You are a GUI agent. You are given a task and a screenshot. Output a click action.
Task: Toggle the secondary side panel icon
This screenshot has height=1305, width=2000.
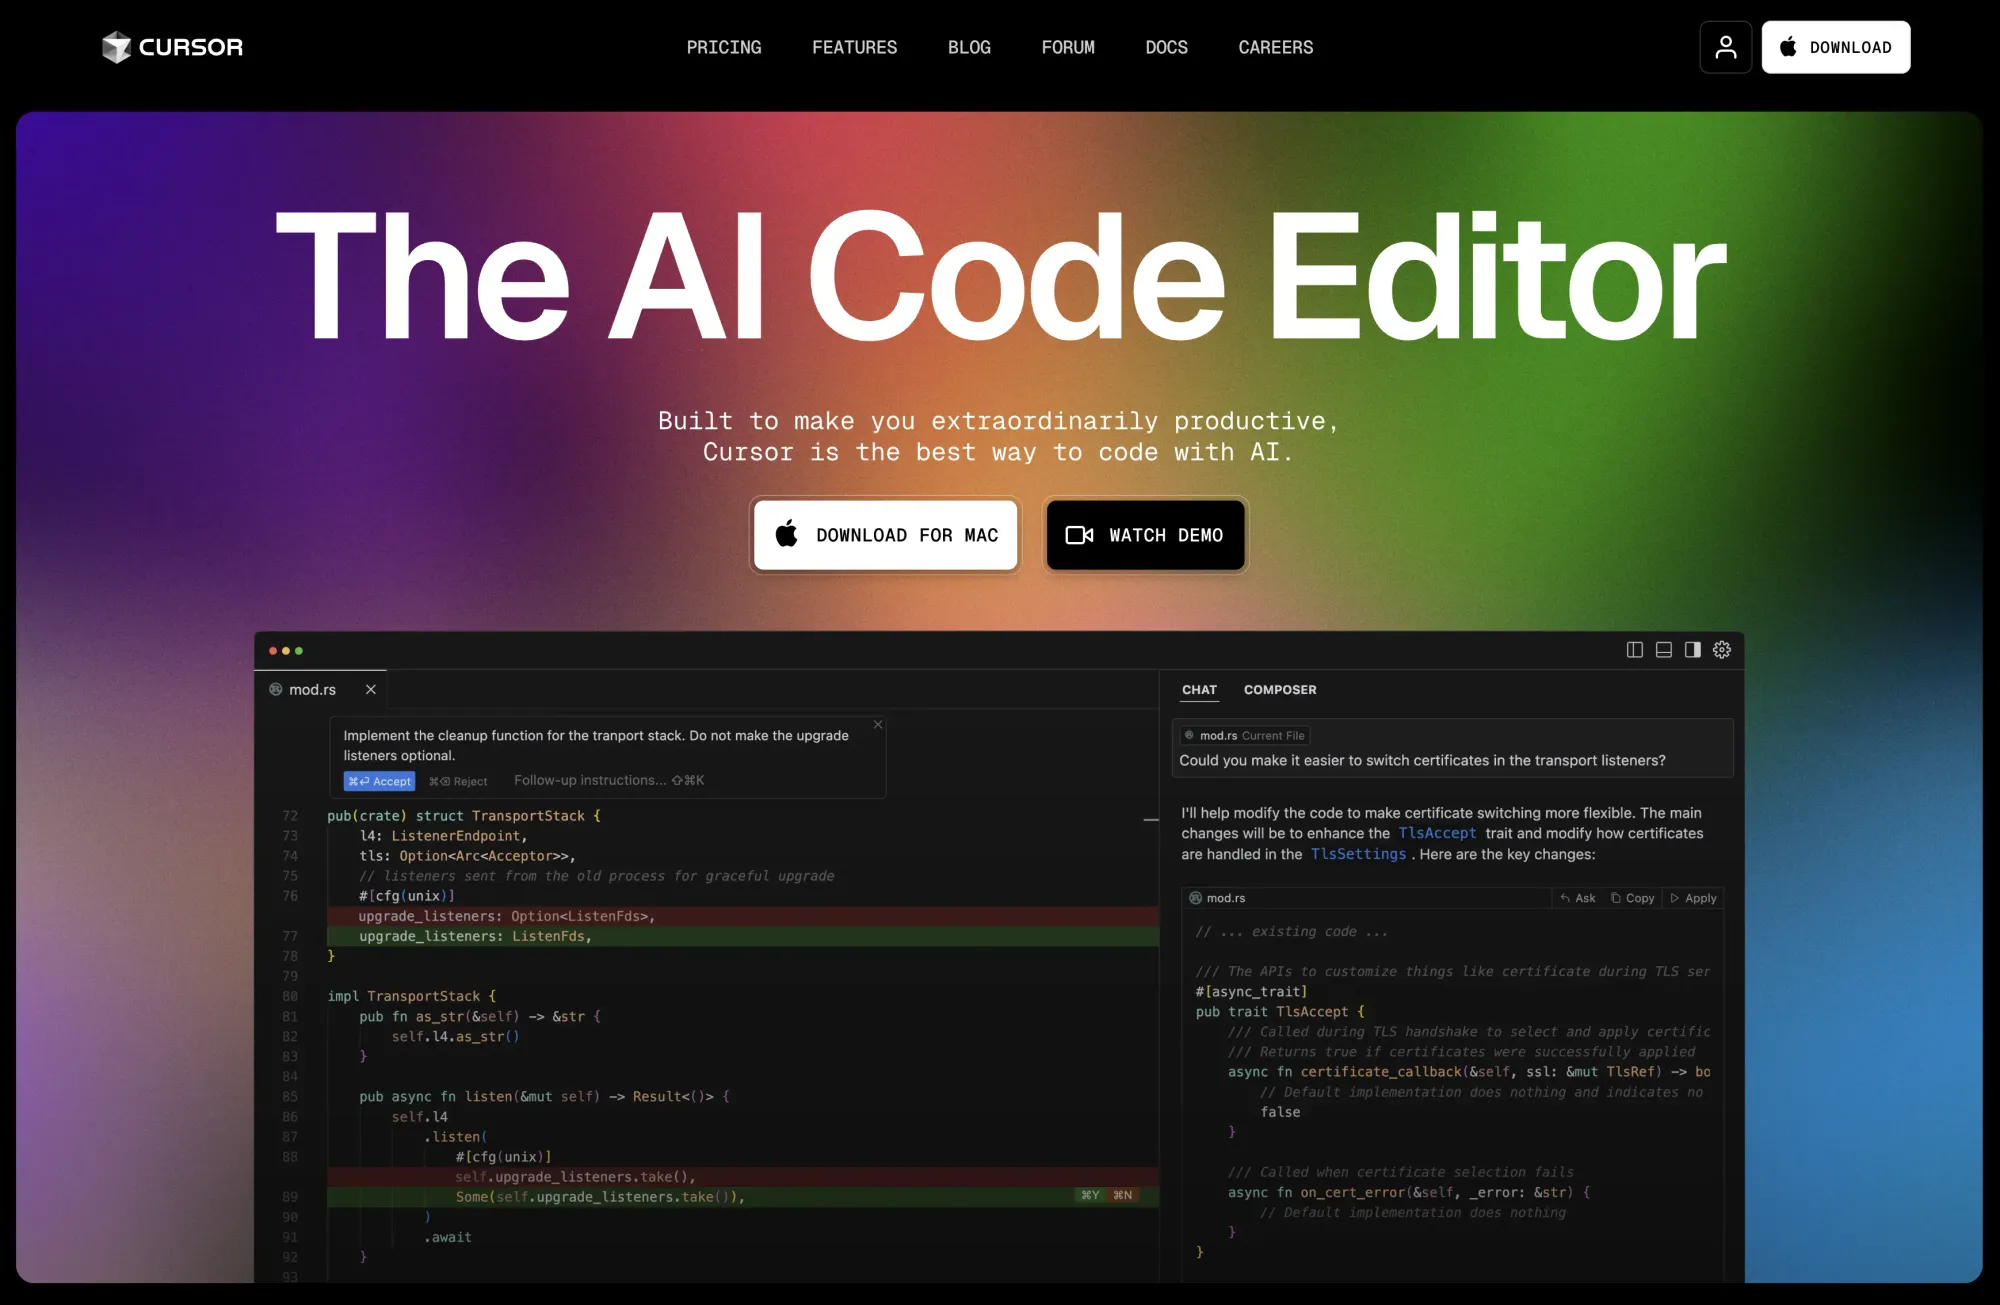(1692, 650)
